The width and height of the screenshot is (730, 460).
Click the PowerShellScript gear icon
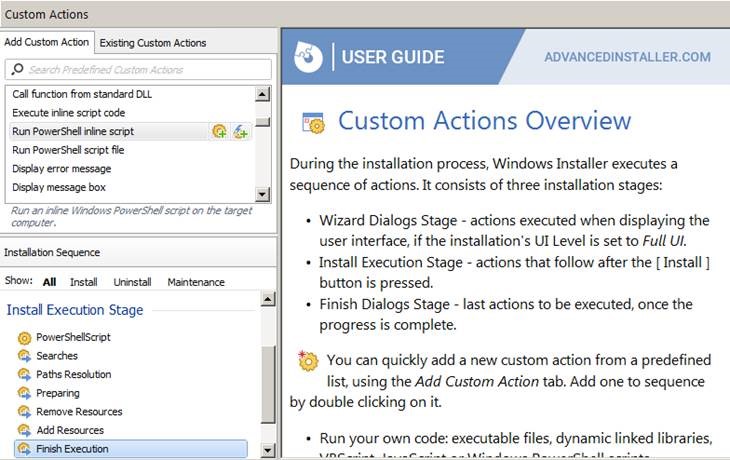pyautogui.click(x=25, y=338)
